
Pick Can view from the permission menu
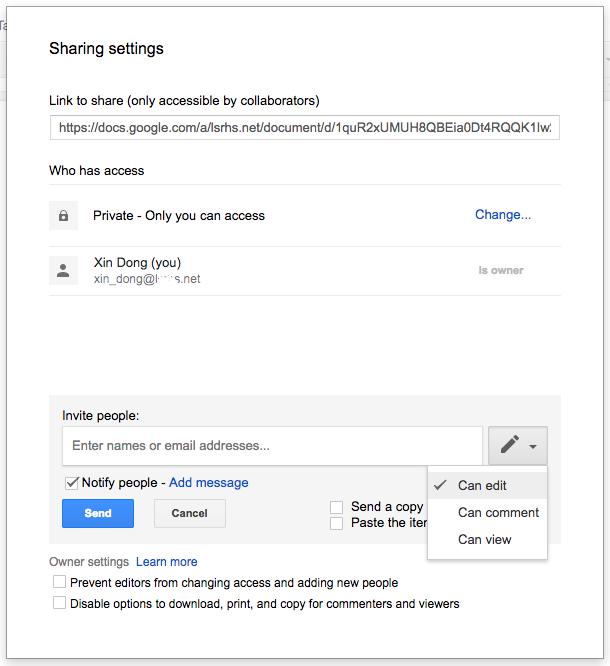(x=484, y=540)
